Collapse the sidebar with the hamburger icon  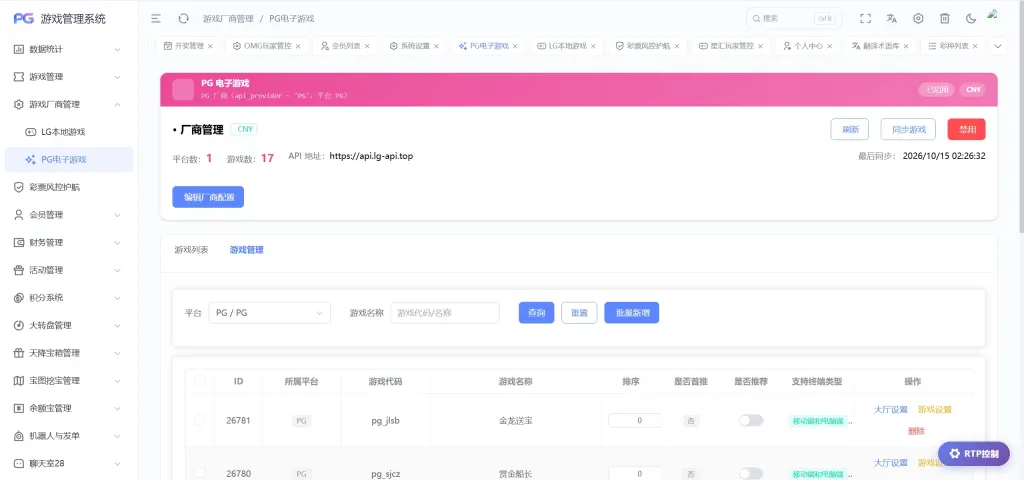[x=156, y=19]
